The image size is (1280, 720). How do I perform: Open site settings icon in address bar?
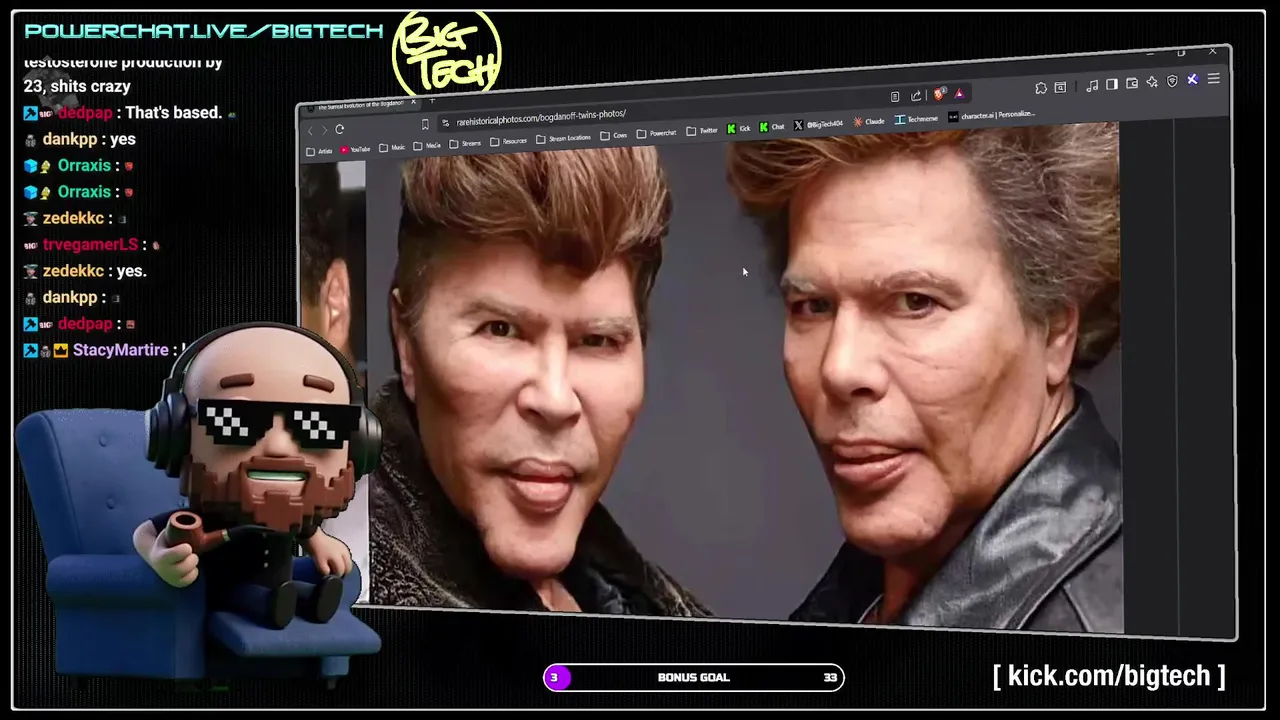coord(445,123)
